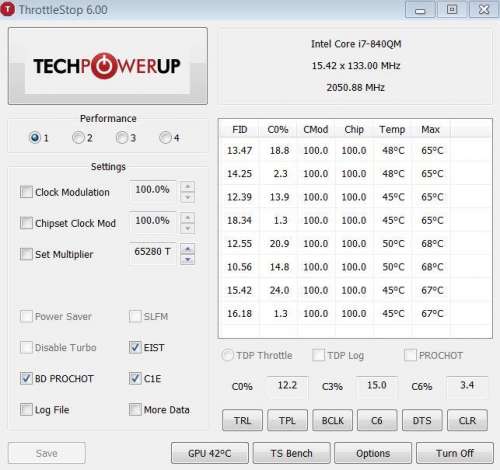
Task: Click the 2050.88 MHz frequency readout
Action: point(355,87)
